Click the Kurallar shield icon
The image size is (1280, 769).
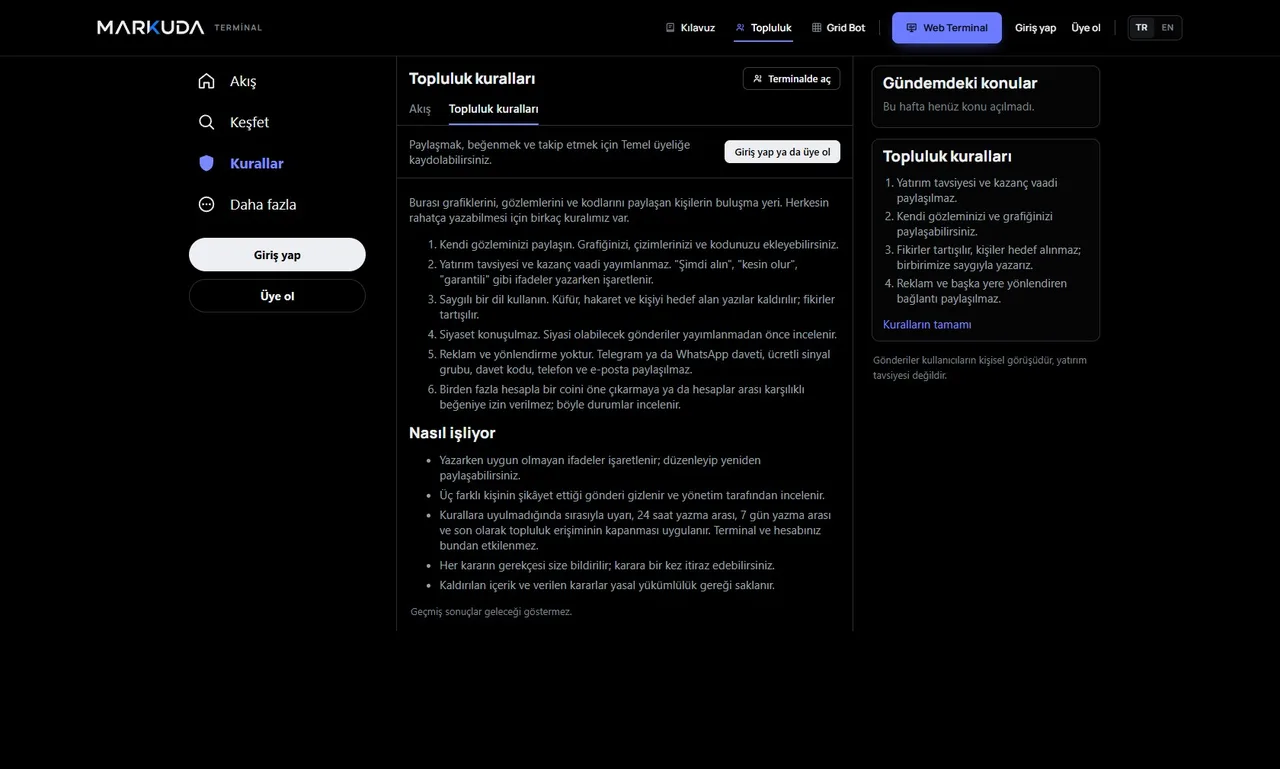click(206, 163)
